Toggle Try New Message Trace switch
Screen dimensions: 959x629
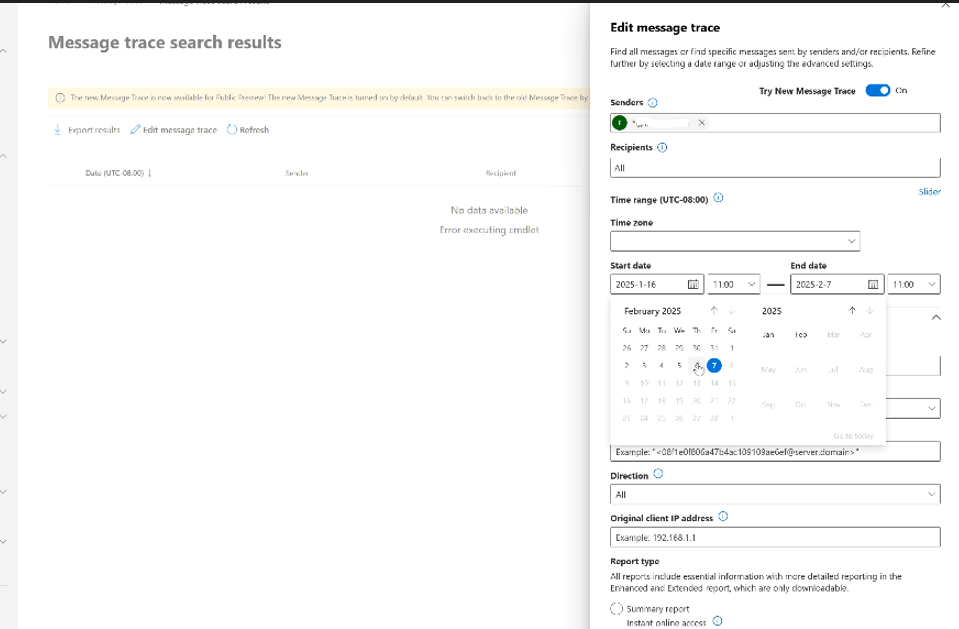[878, 91]
